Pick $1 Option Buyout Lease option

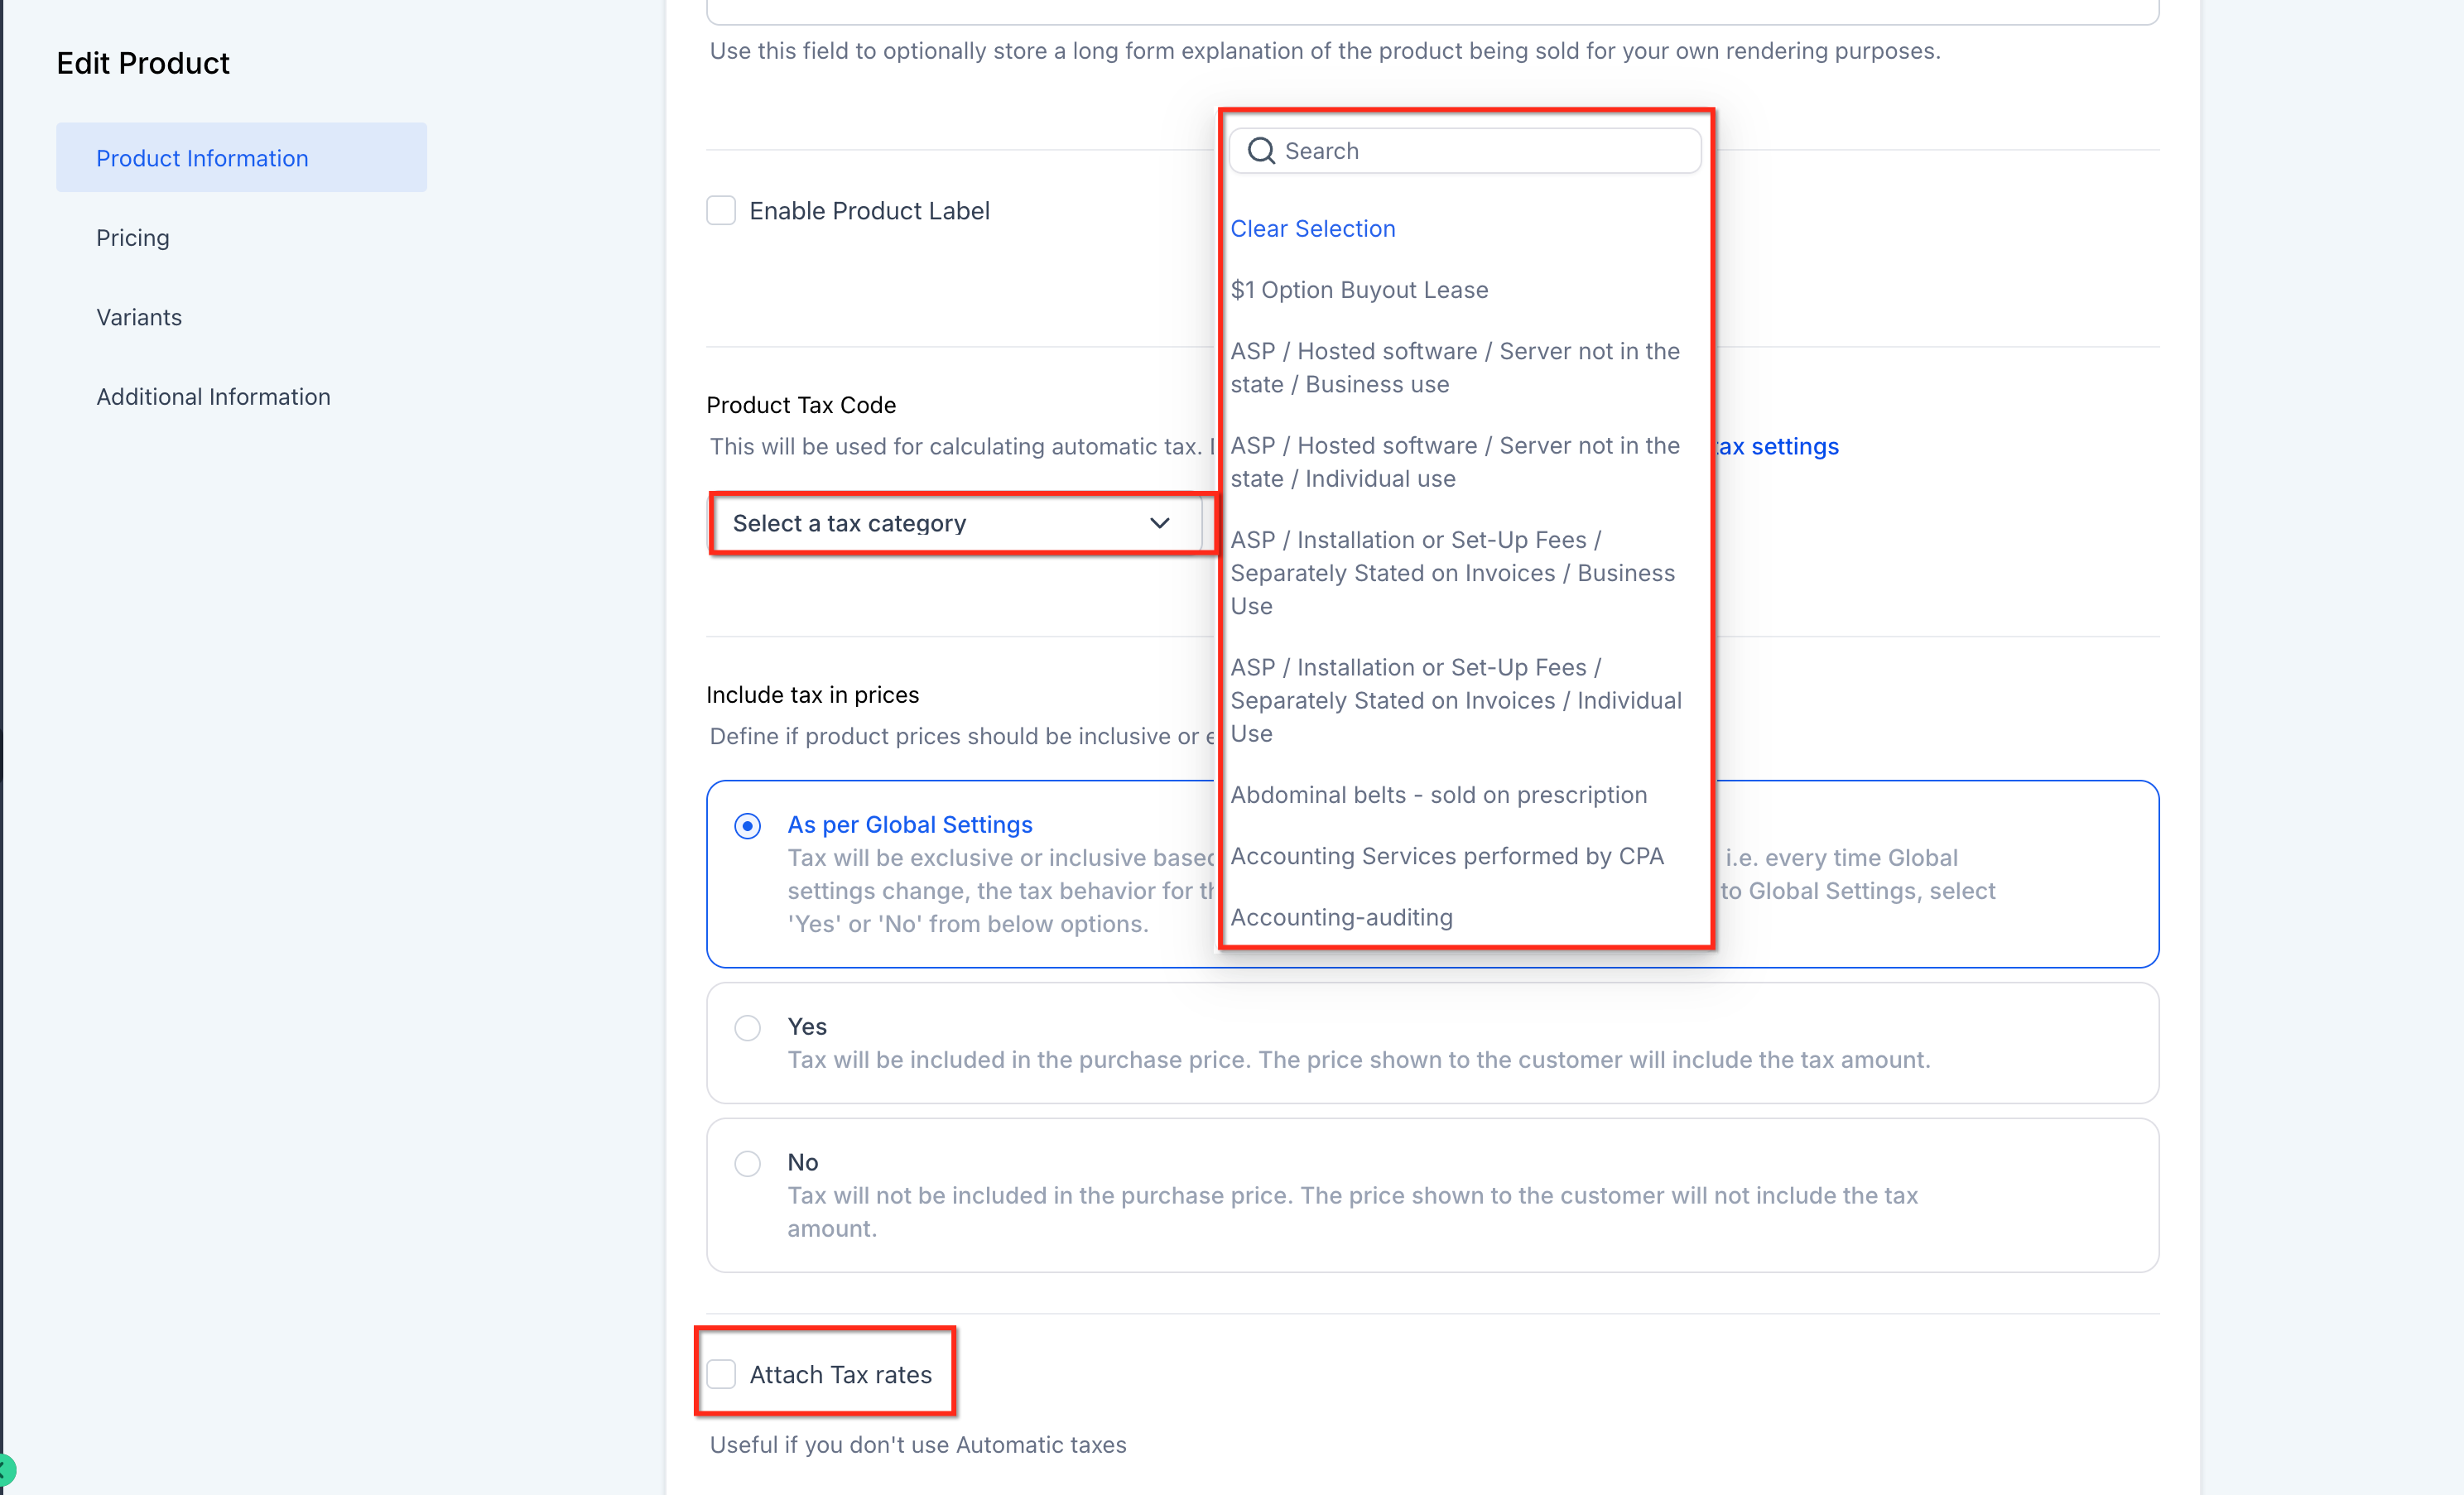click(x=1359, y=290)
